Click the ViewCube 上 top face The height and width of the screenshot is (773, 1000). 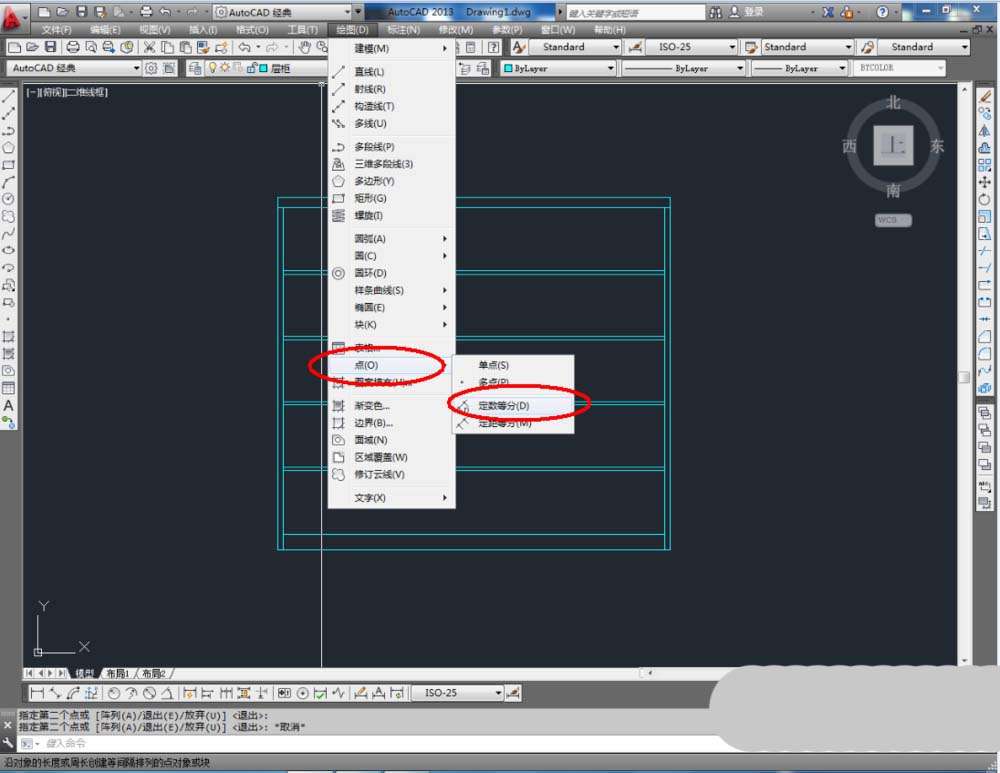coord(893,145)
